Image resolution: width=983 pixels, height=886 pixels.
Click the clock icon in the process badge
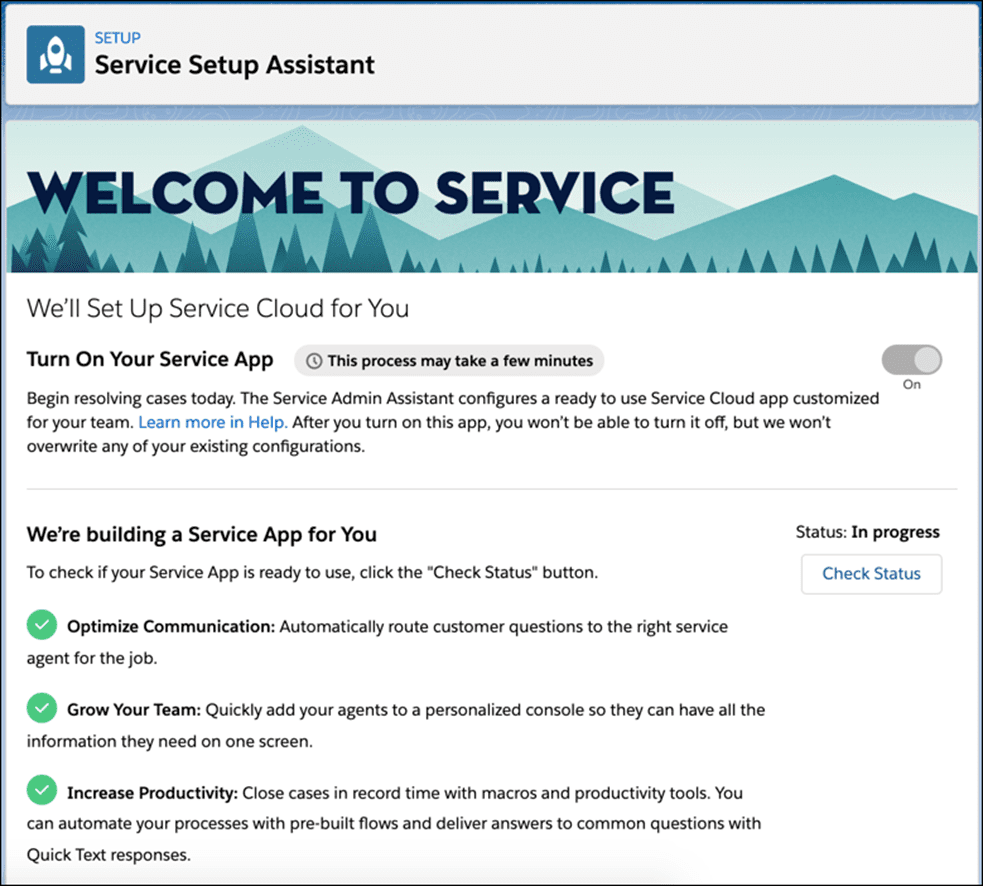click(x=314, y=361)
